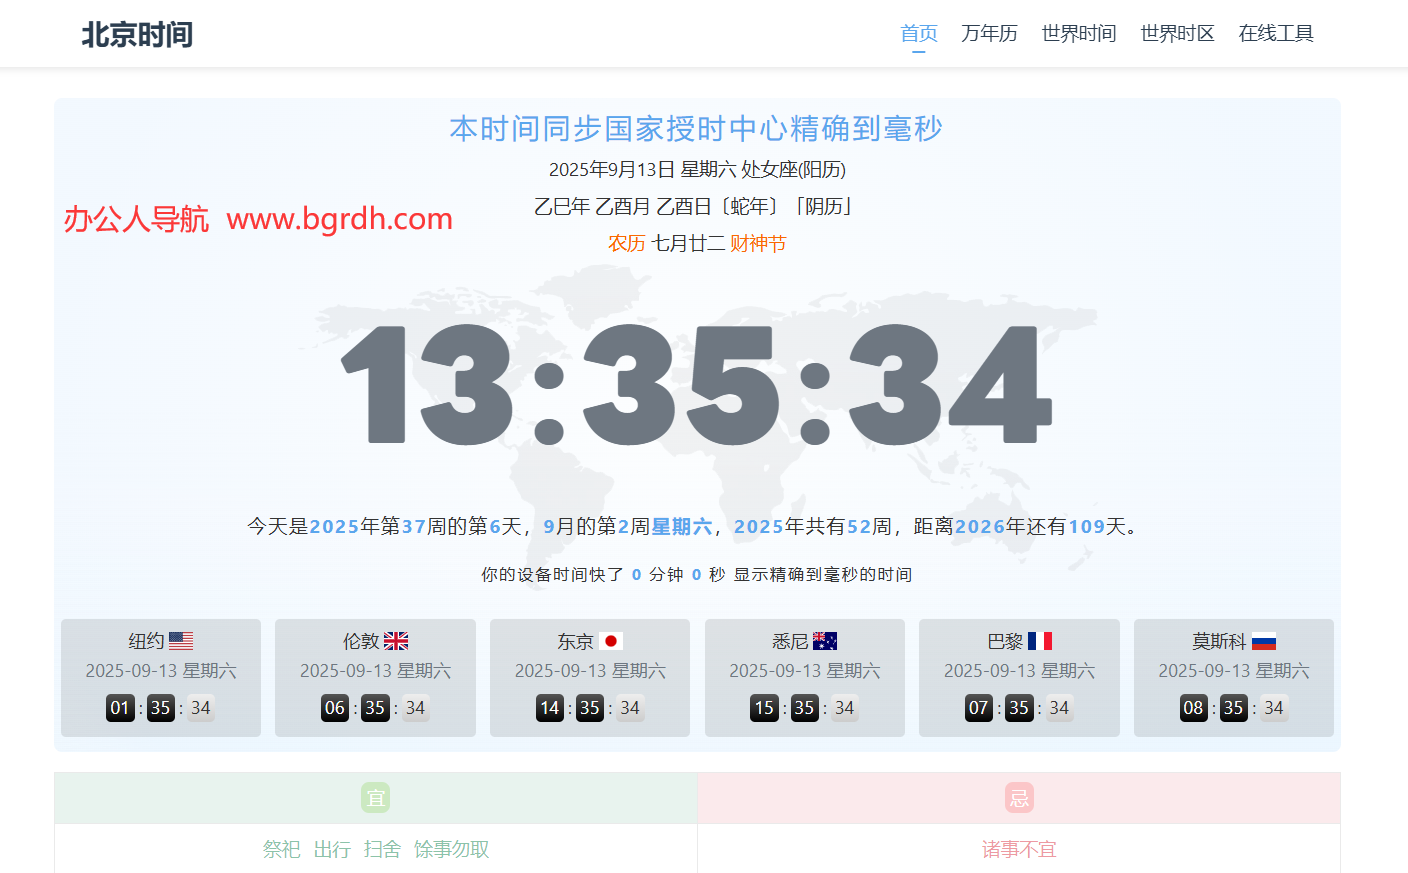Open the 万年历 menu item
The width and height of the screenshot is (1408, 873).
[989, 34]
